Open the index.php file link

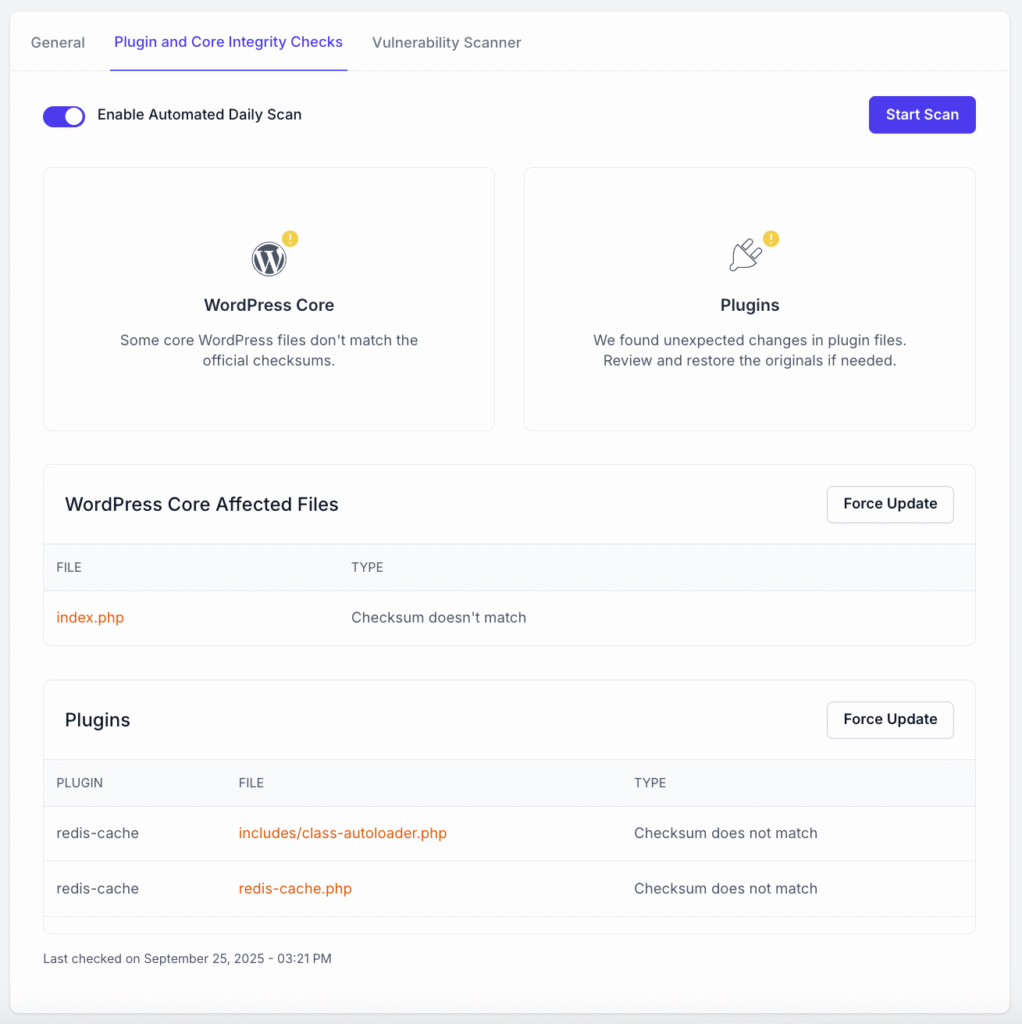[x=90, y=618]
